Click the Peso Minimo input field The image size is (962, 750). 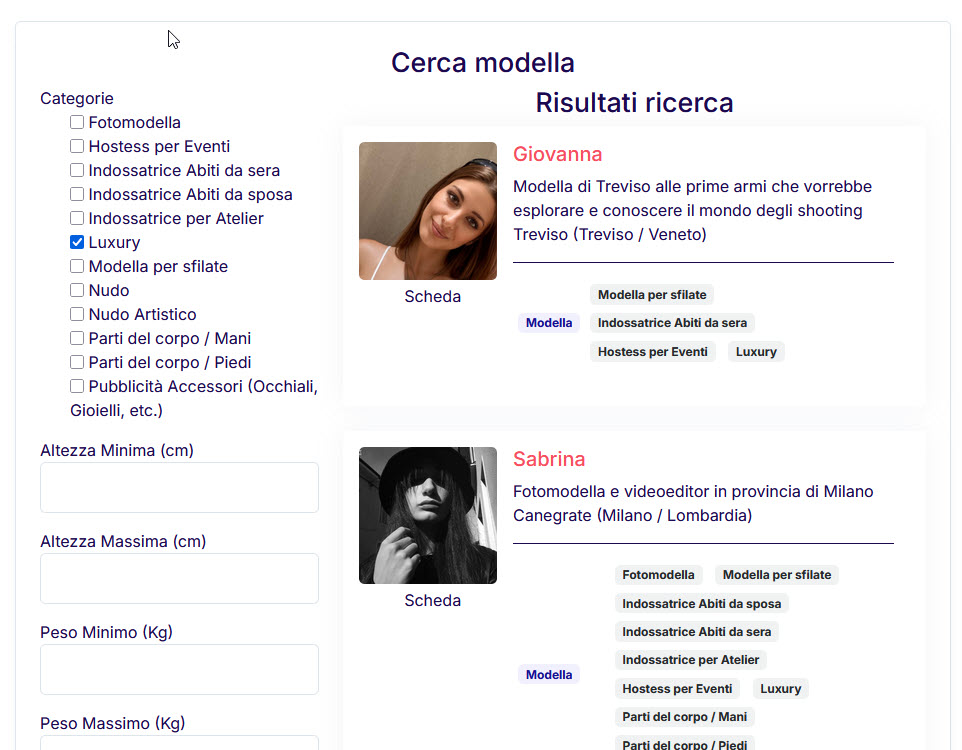[x=179, y=669]
